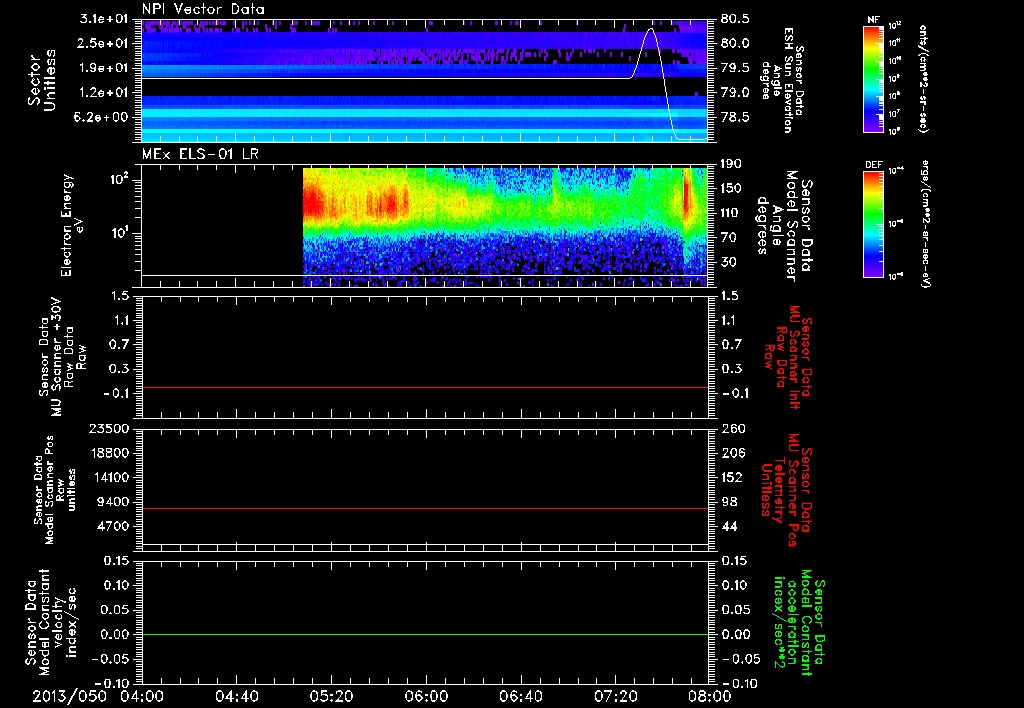Click the green line in the velocity panel
This screenshot has height=708, width=1024.
pyautogui.click(x=424, y=634)
